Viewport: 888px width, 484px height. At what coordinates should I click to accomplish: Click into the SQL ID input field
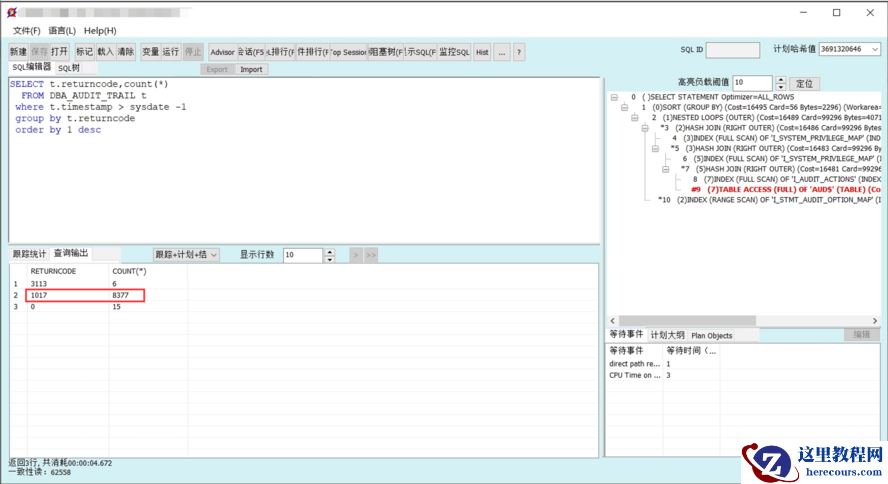pos(733,50)
